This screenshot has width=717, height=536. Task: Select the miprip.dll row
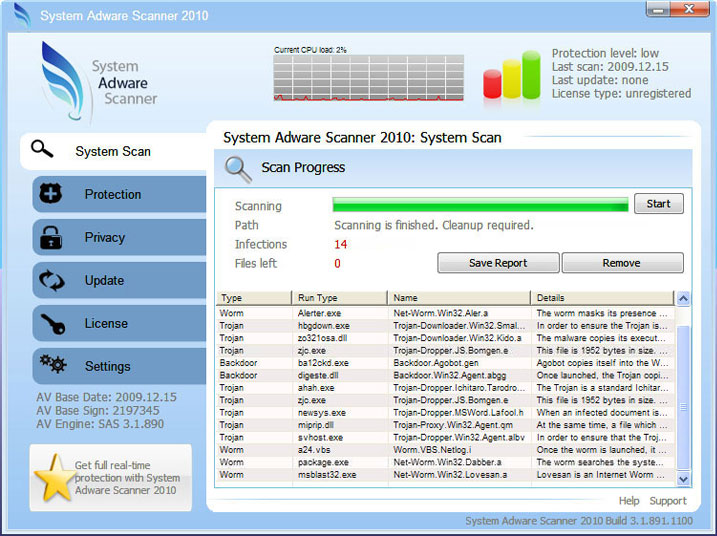pyautogui.click(x=446, y=425)
